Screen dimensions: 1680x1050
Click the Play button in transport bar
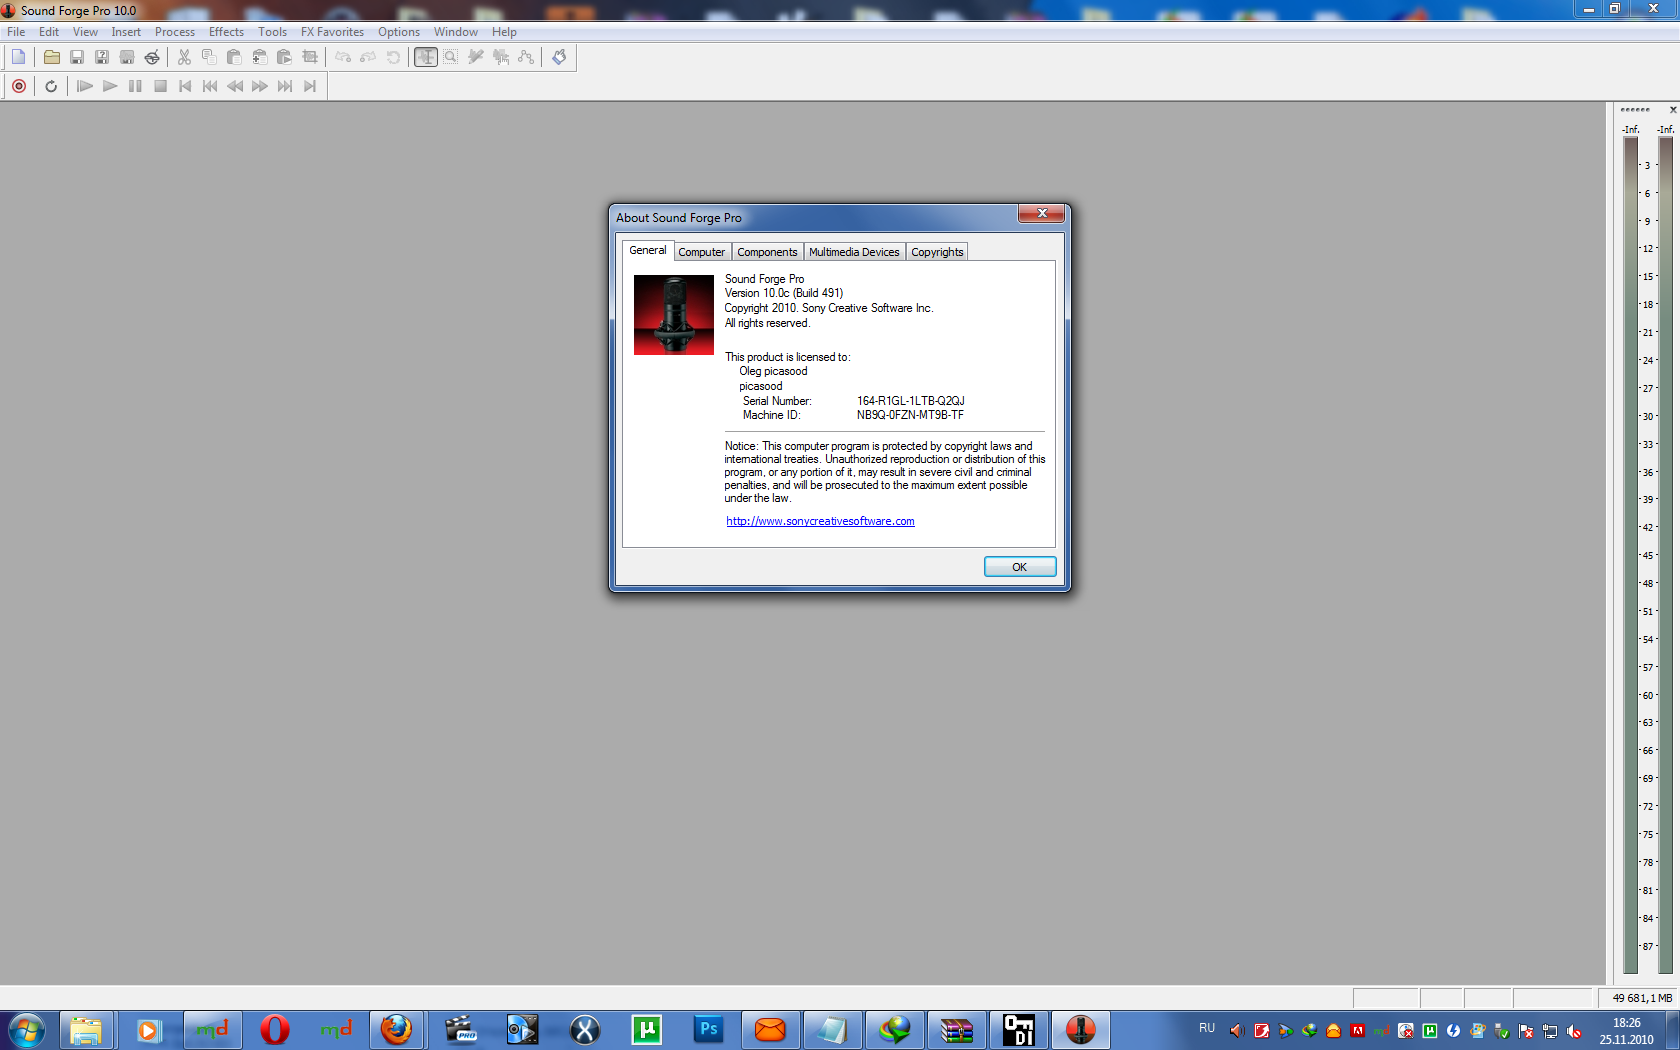110,86
